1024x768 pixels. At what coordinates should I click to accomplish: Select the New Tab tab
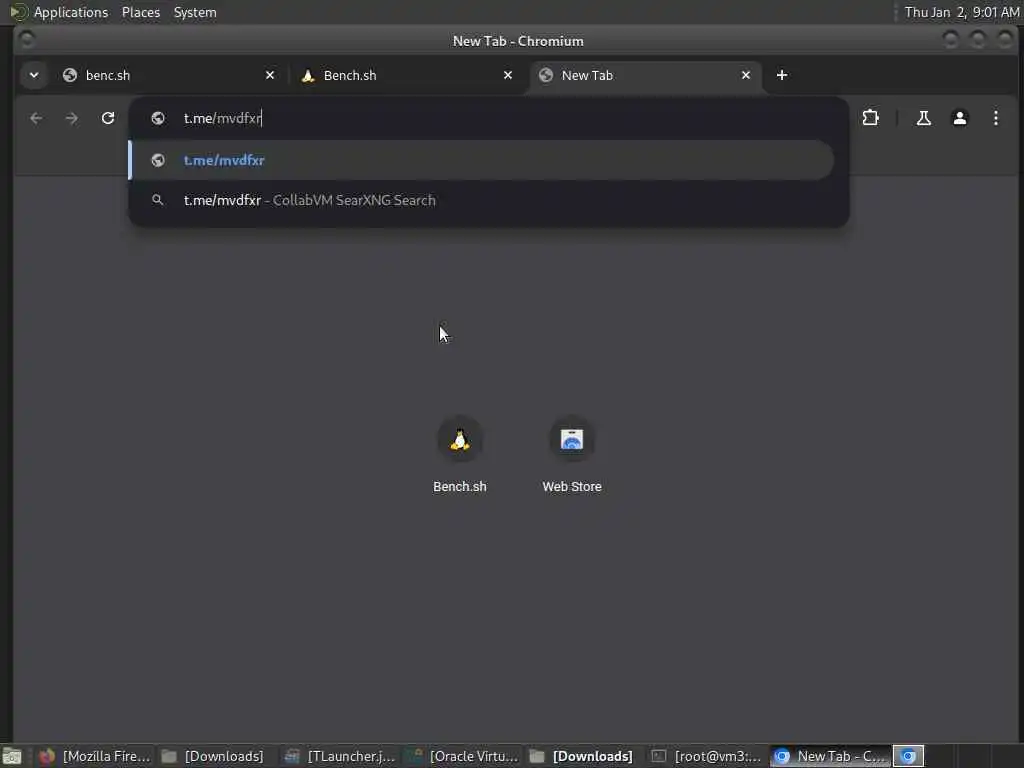point(645,76)
